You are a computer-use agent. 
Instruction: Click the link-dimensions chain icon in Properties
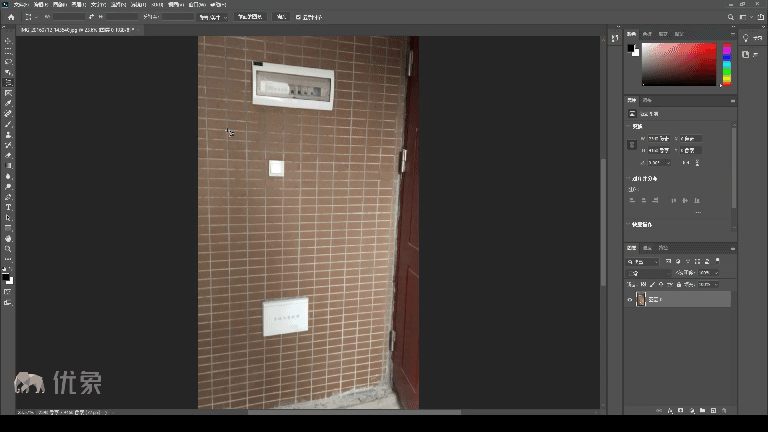pos(632,144)
